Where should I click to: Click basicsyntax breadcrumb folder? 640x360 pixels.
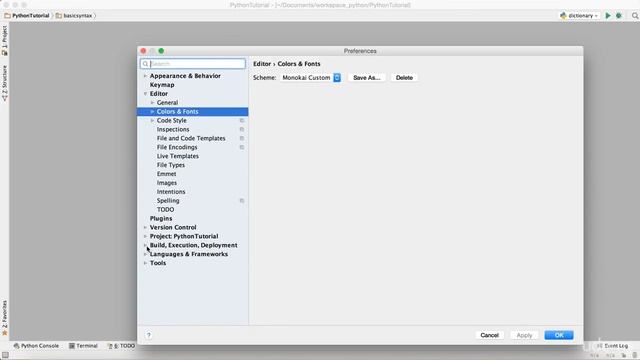74,16
